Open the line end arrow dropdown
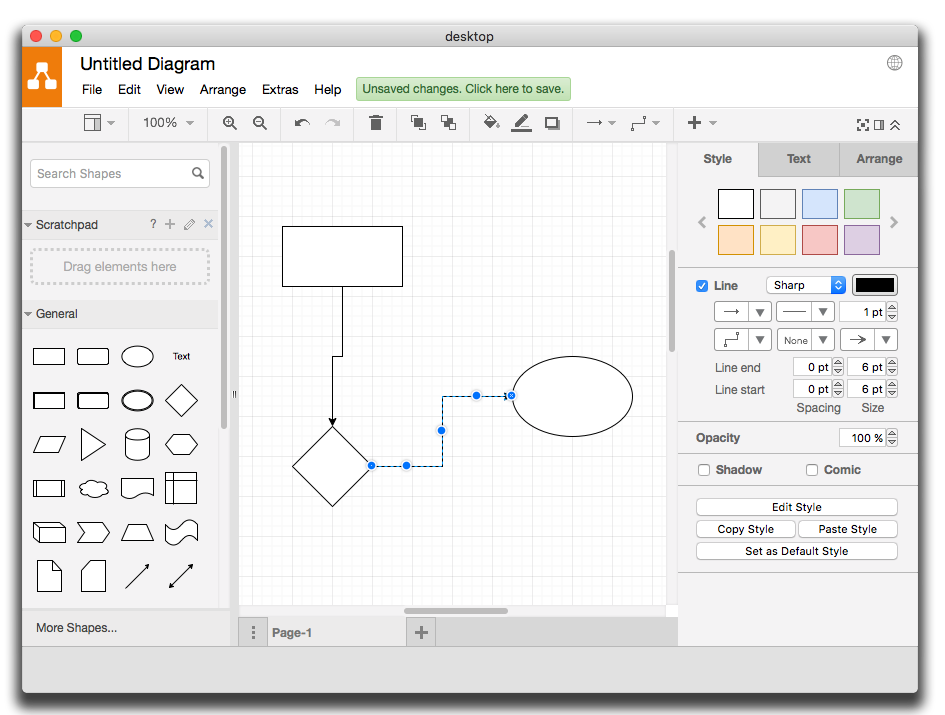Viewport: 945px width, 715px height. 868,340
